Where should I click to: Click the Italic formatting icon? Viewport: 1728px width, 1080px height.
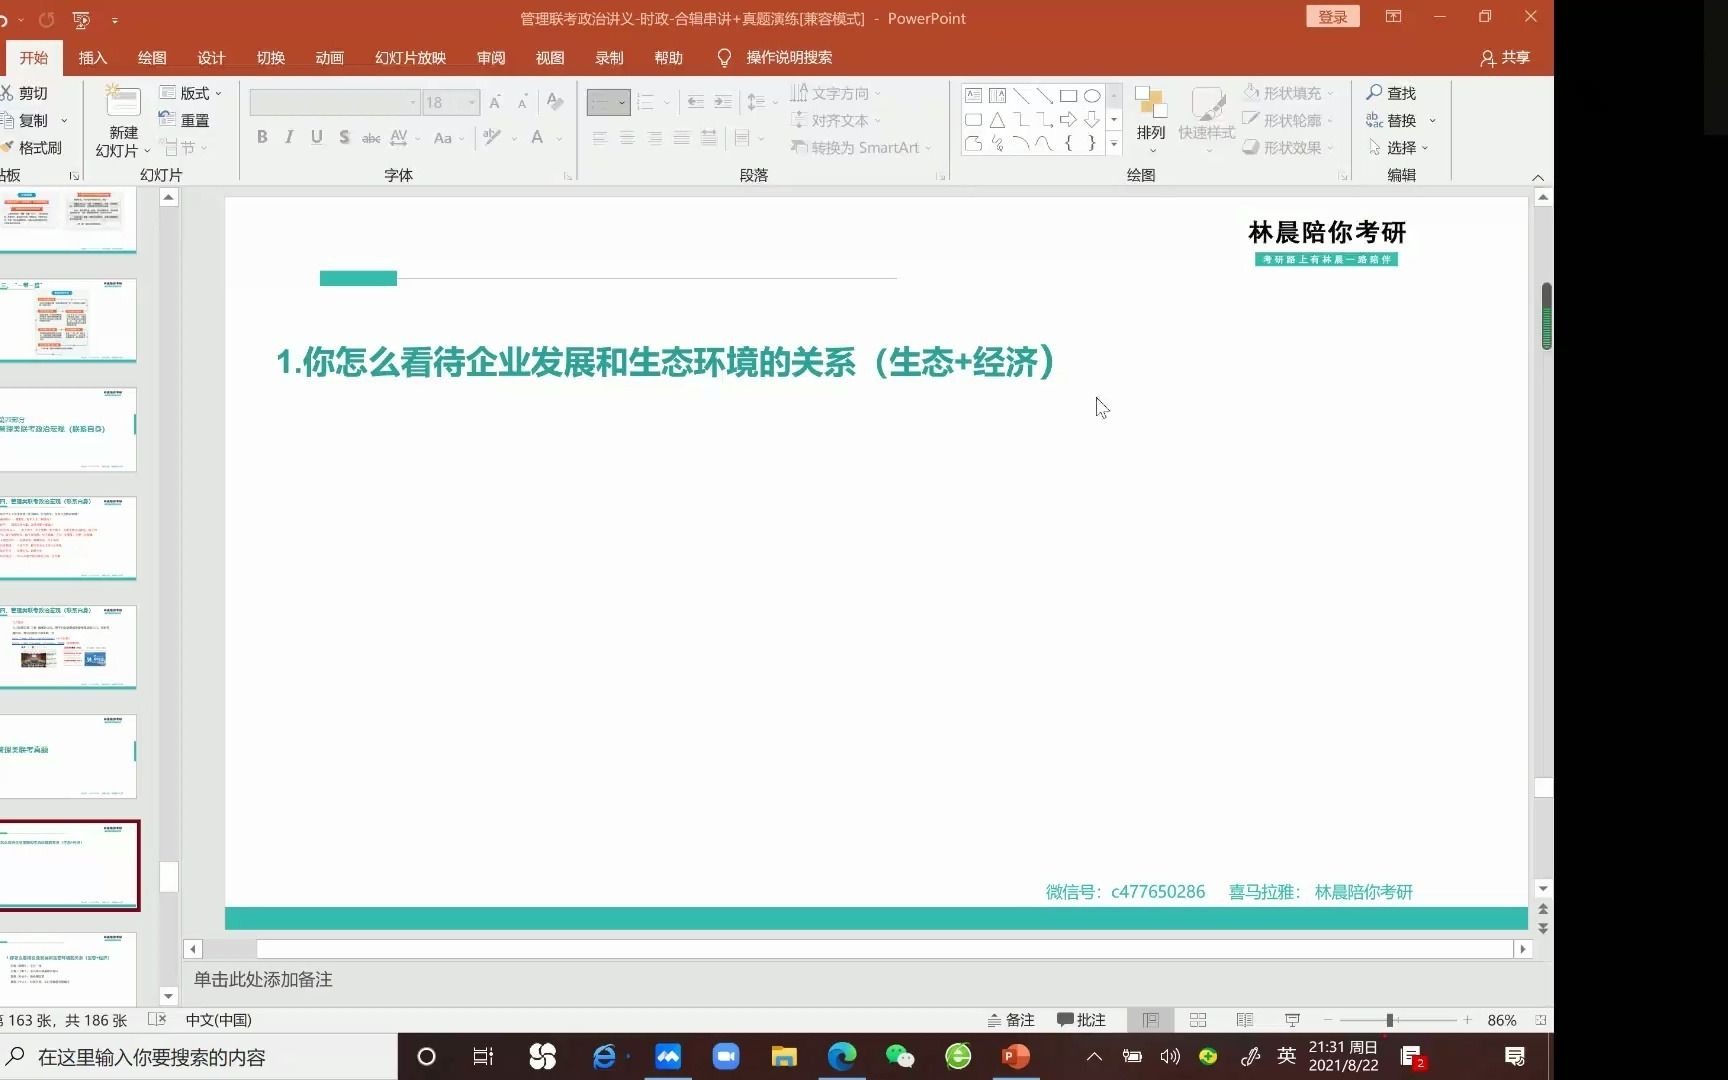click(289, 137)
